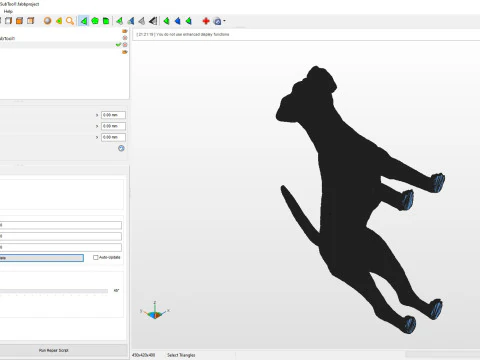
Task: Click the arrow beside the second 0.00 mm field
Action: click(97, 126)
